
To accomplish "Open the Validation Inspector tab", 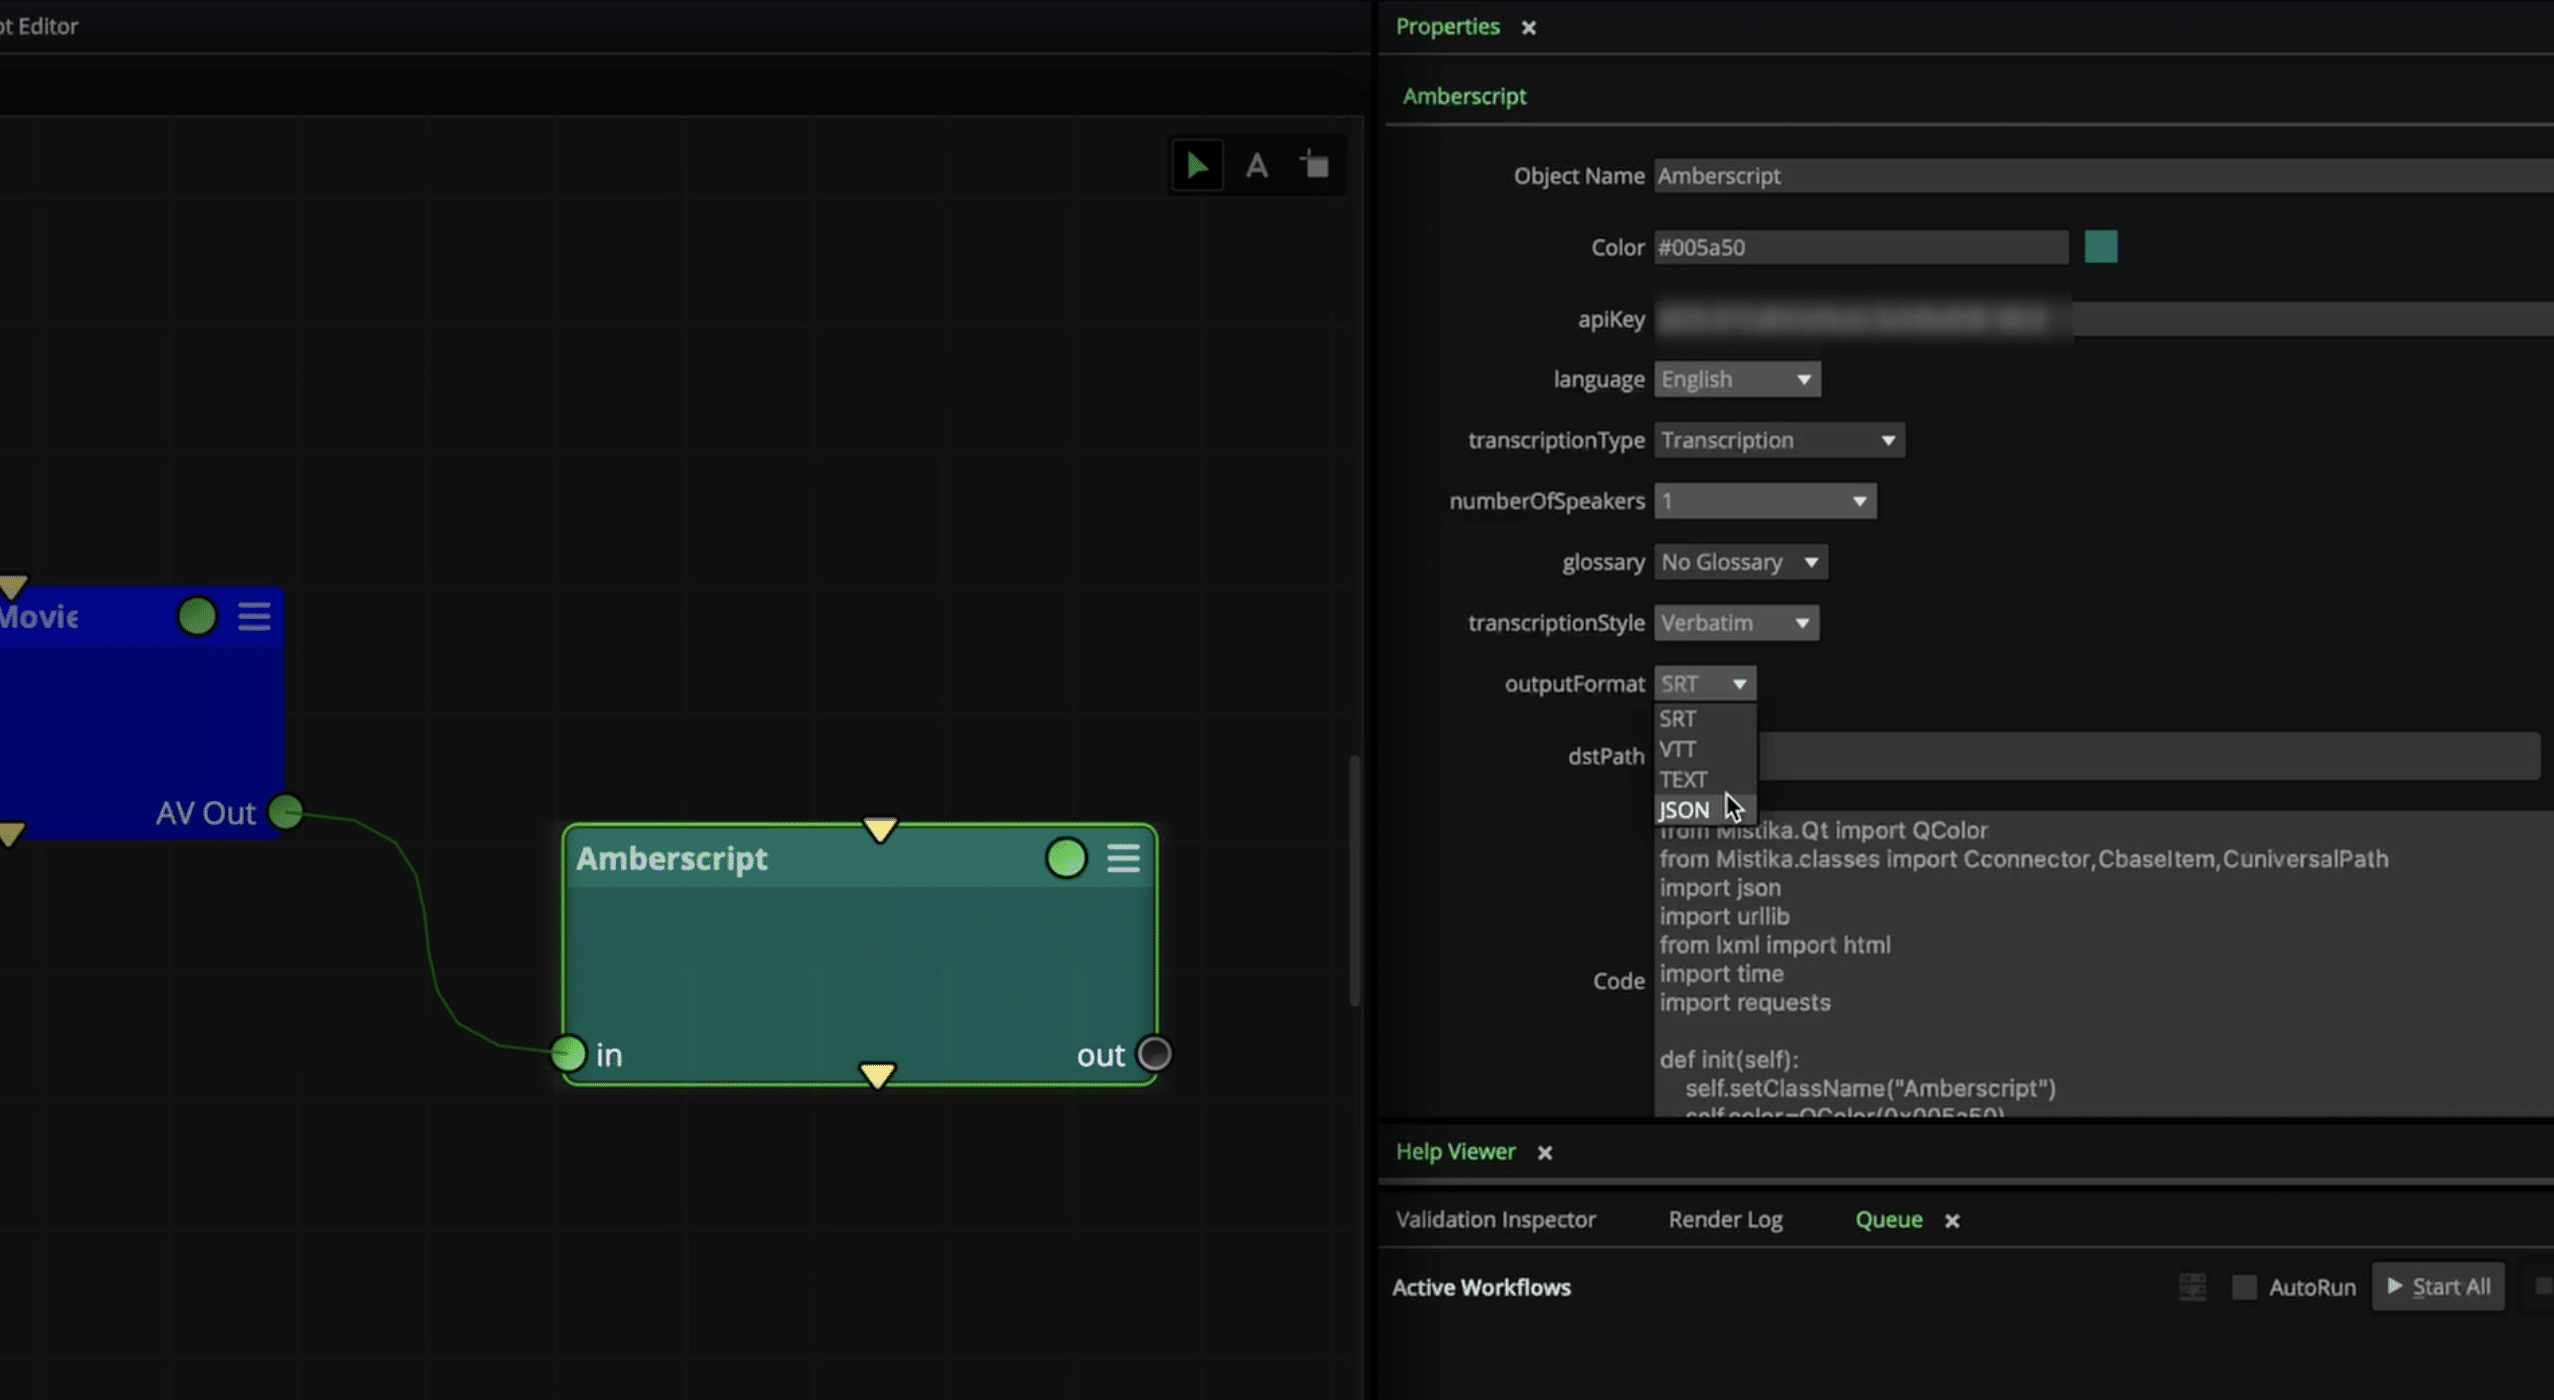I will pos(1495,1220).
